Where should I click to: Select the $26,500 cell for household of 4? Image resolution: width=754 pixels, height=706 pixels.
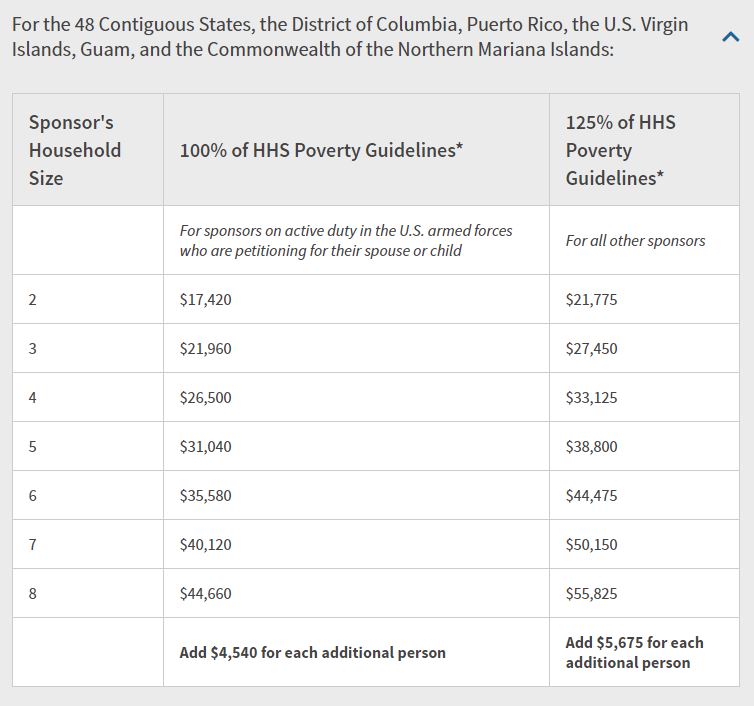[356, 398]
